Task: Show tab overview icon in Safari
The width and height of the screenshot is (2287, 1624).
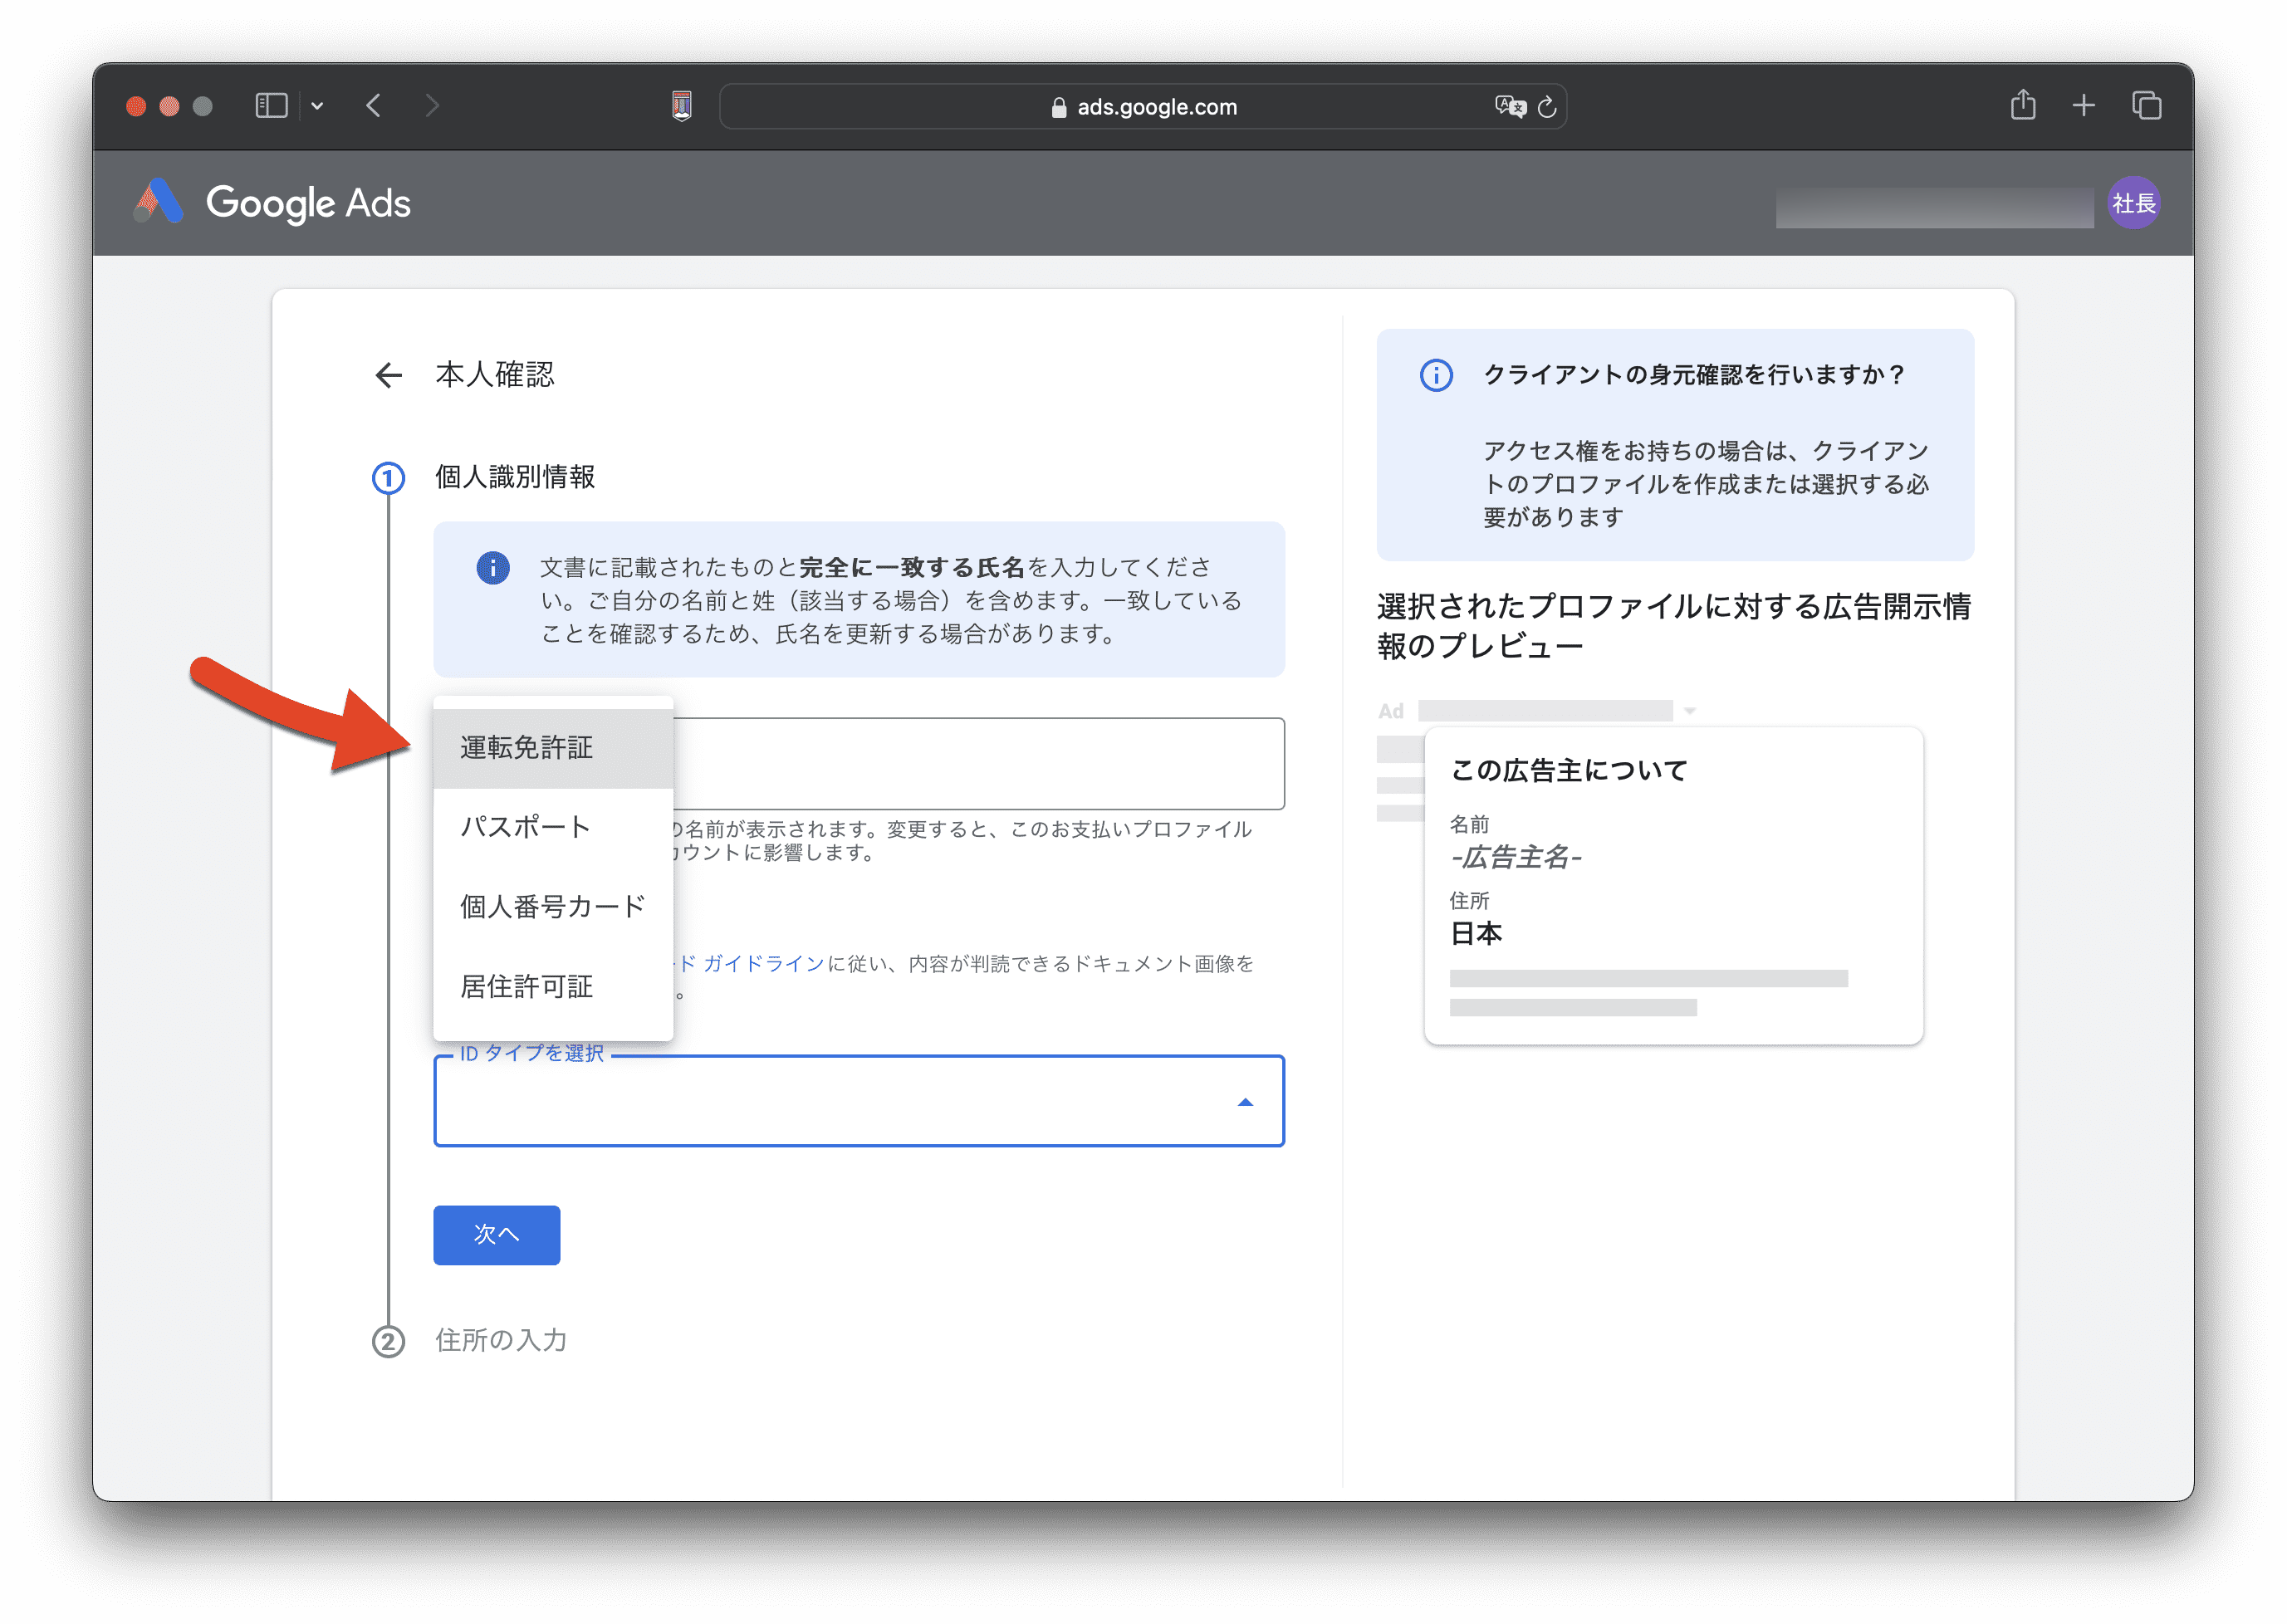Action: click(x=2146, y=105)
